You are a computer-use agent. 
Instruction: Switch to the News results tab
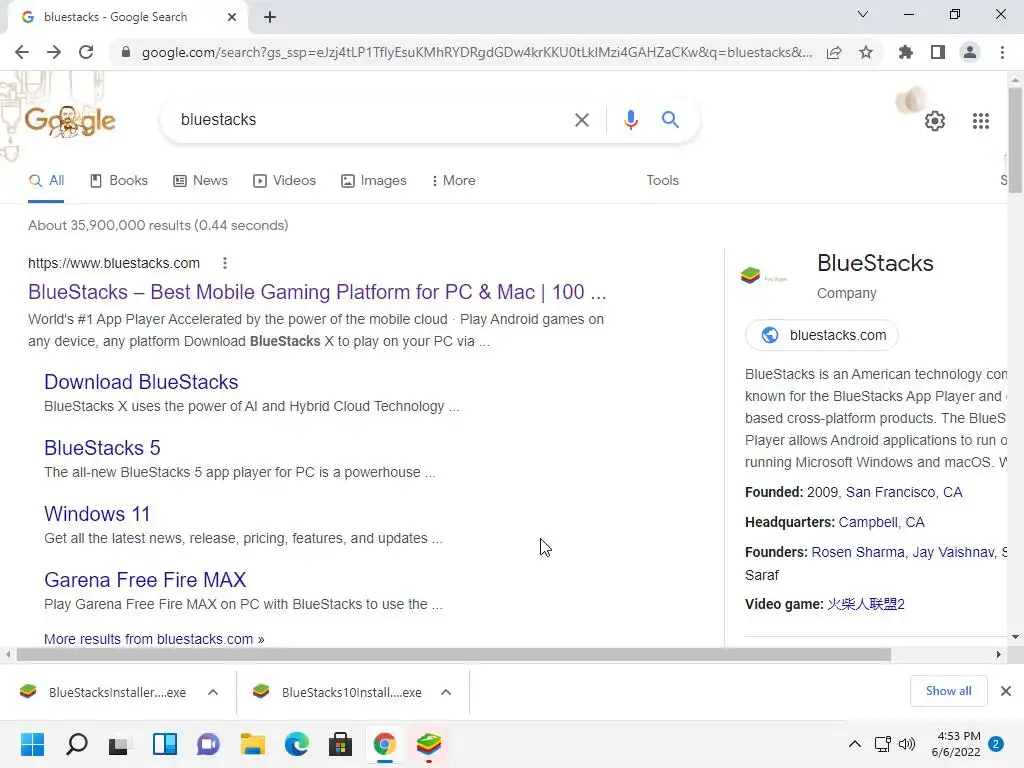click(x=200, y=181)
